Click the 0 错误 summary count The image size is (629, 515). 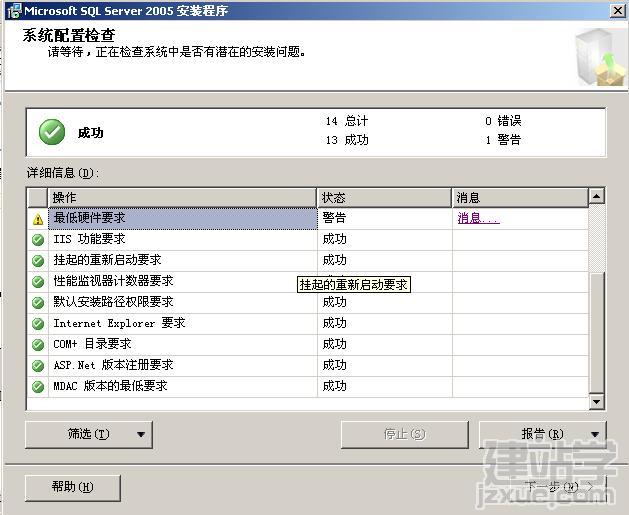coord(503,121)
